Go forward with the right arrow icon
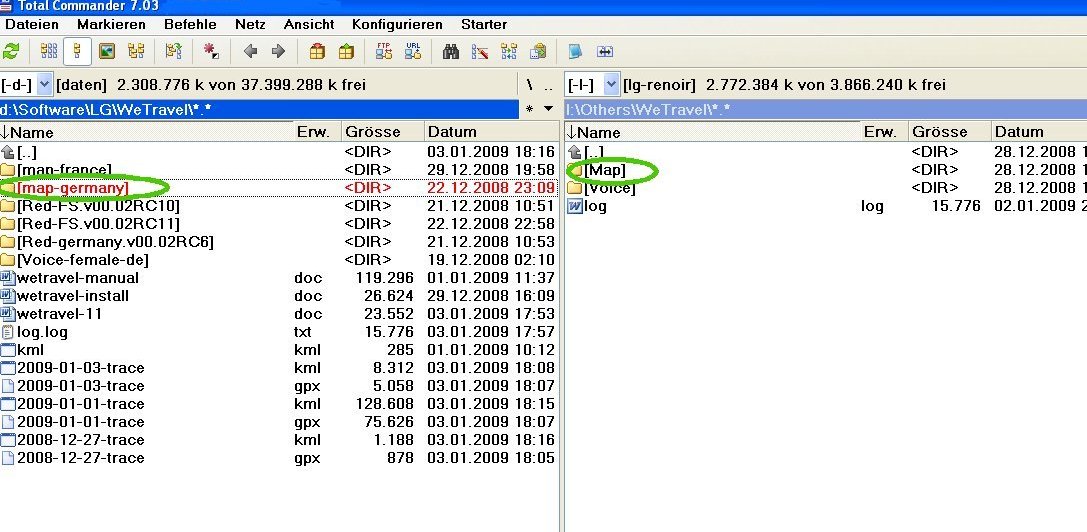The image size is (1087, 532). pyautogui.click(x=278, y=51)
